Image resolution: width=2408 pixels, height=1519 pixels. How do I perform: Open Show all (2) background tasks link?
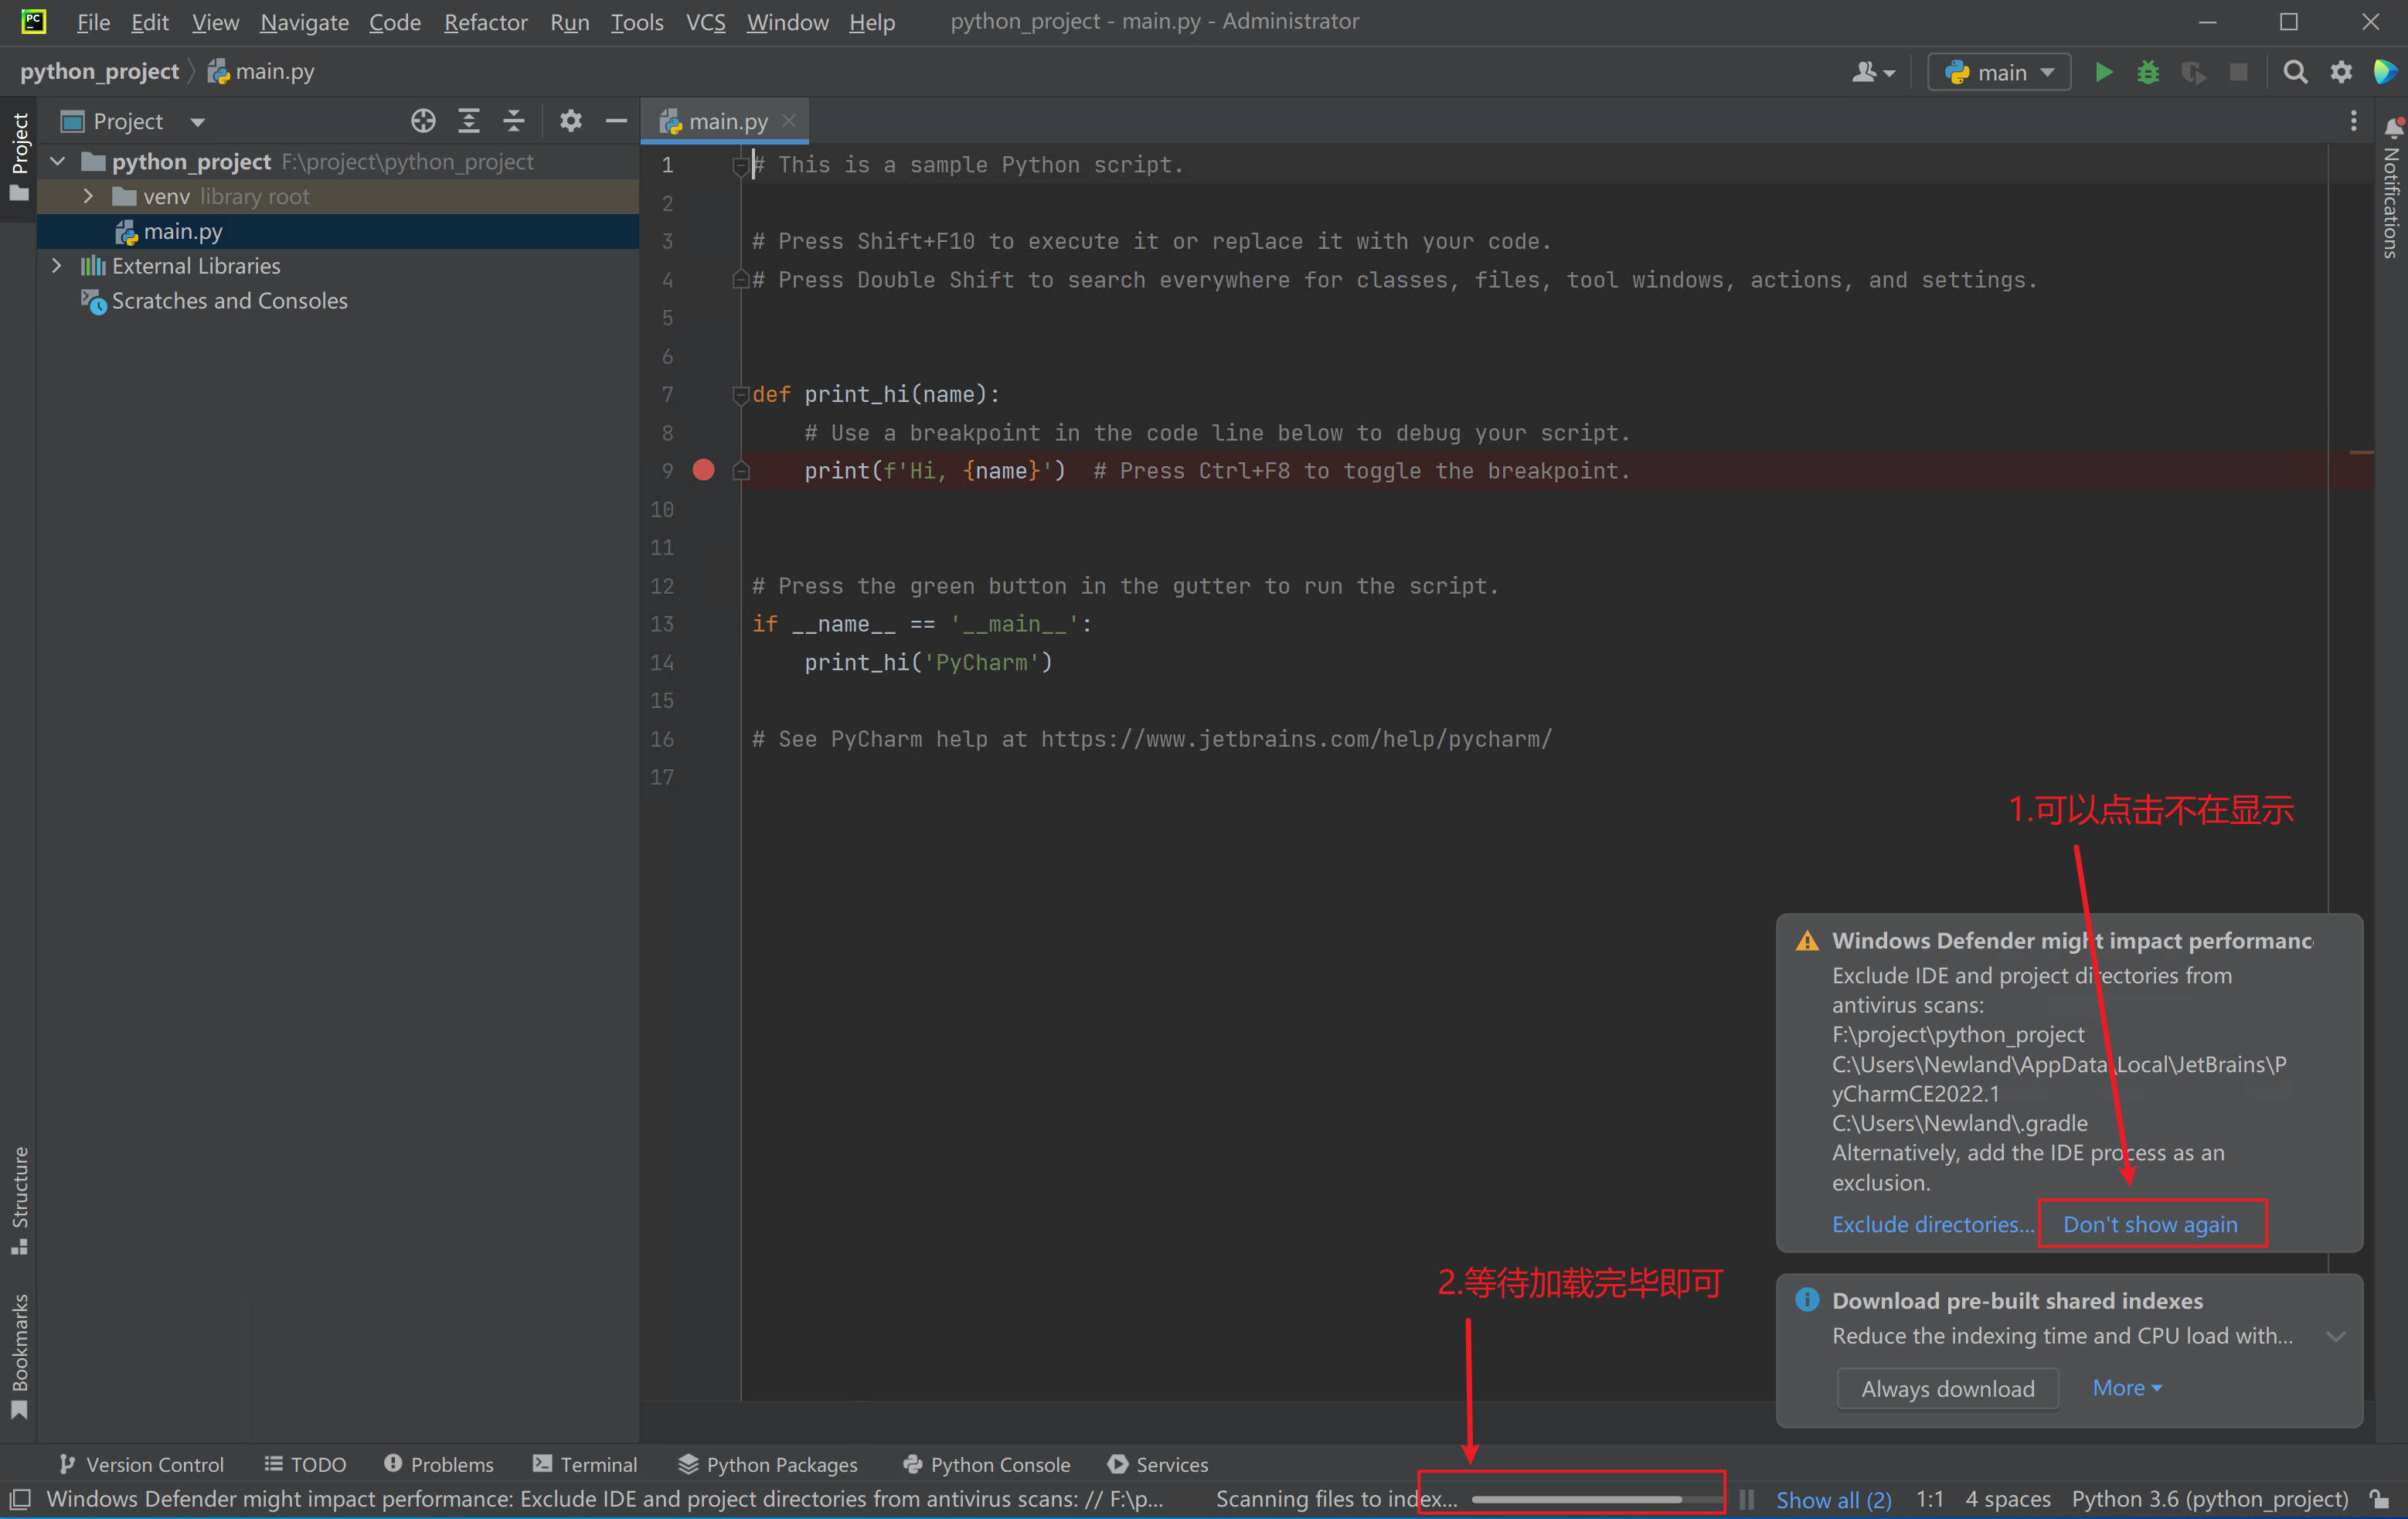[x=1833, y=1499]
